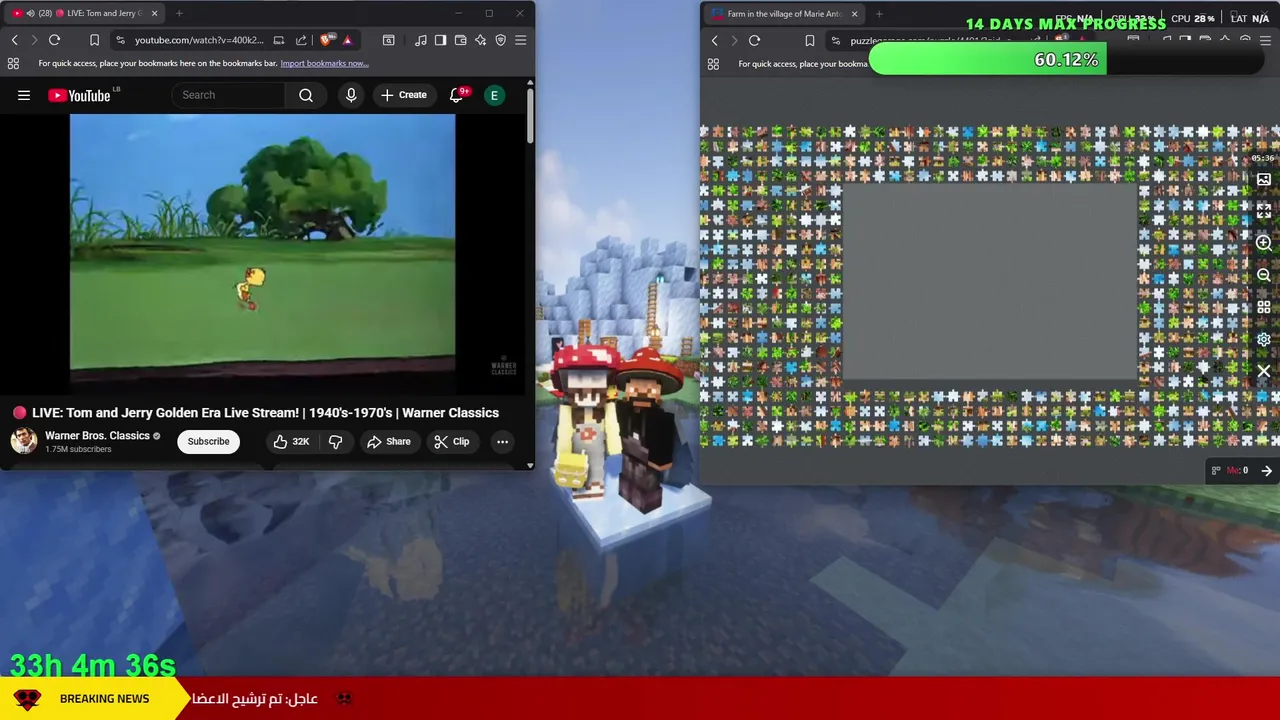Click the picture-in-picture icon in YouTube address bar
Image resolution: width=1280 pixels, height=720 pixels.
[x=279, y=40]
